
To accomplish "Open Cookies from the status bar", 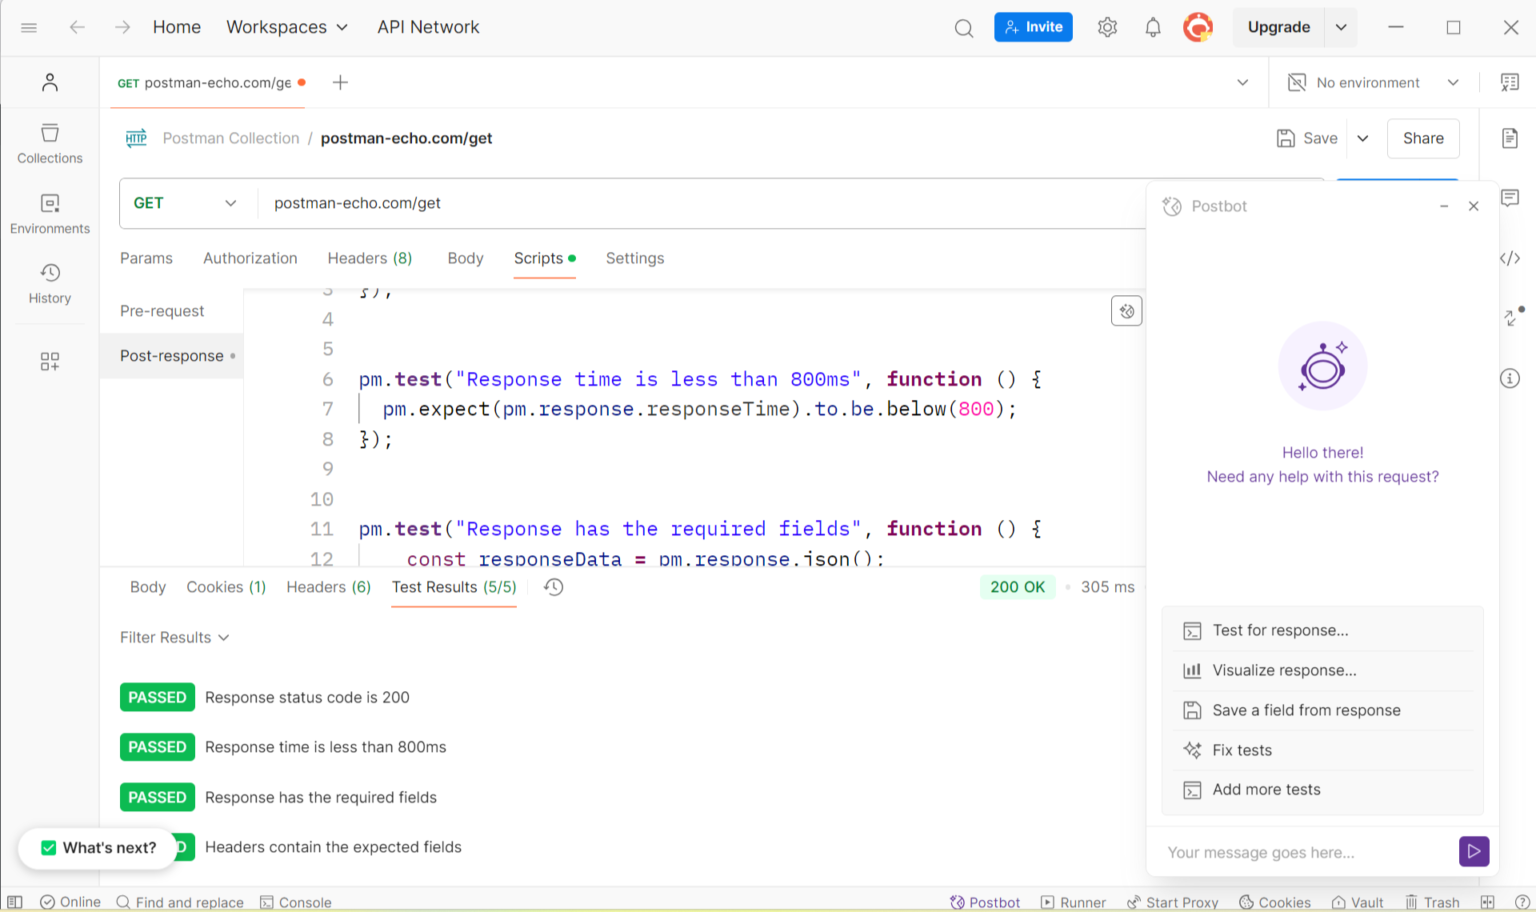I will click(1275, 901).
